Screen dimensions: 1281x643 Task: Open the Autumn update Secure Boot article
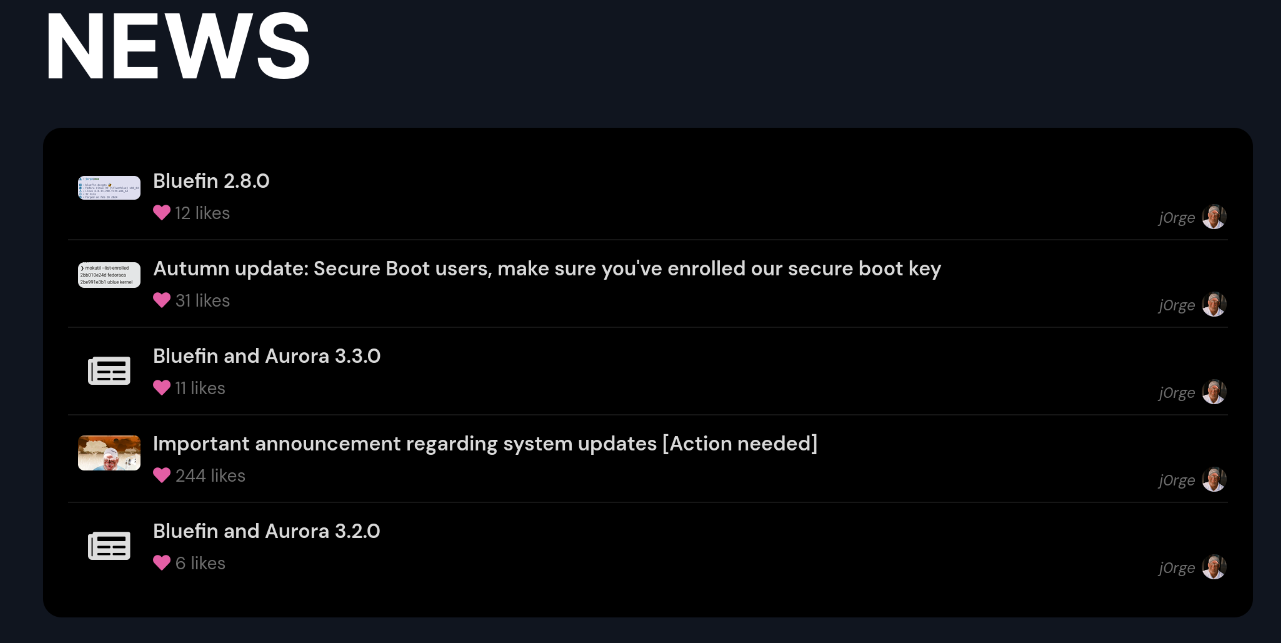(x=547, y=269)
